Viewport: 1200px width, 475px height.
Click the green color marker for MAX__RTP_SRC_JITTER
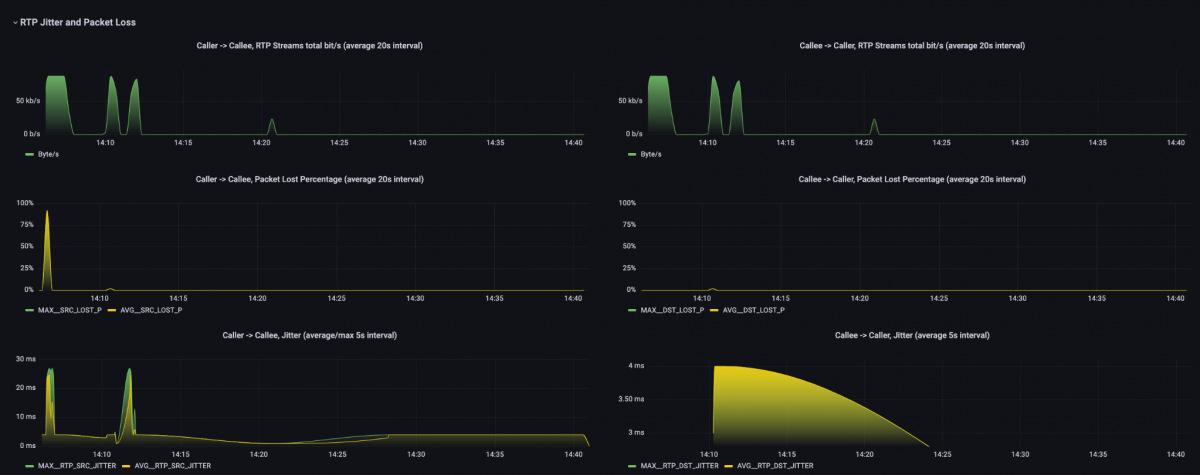[29, 466]
